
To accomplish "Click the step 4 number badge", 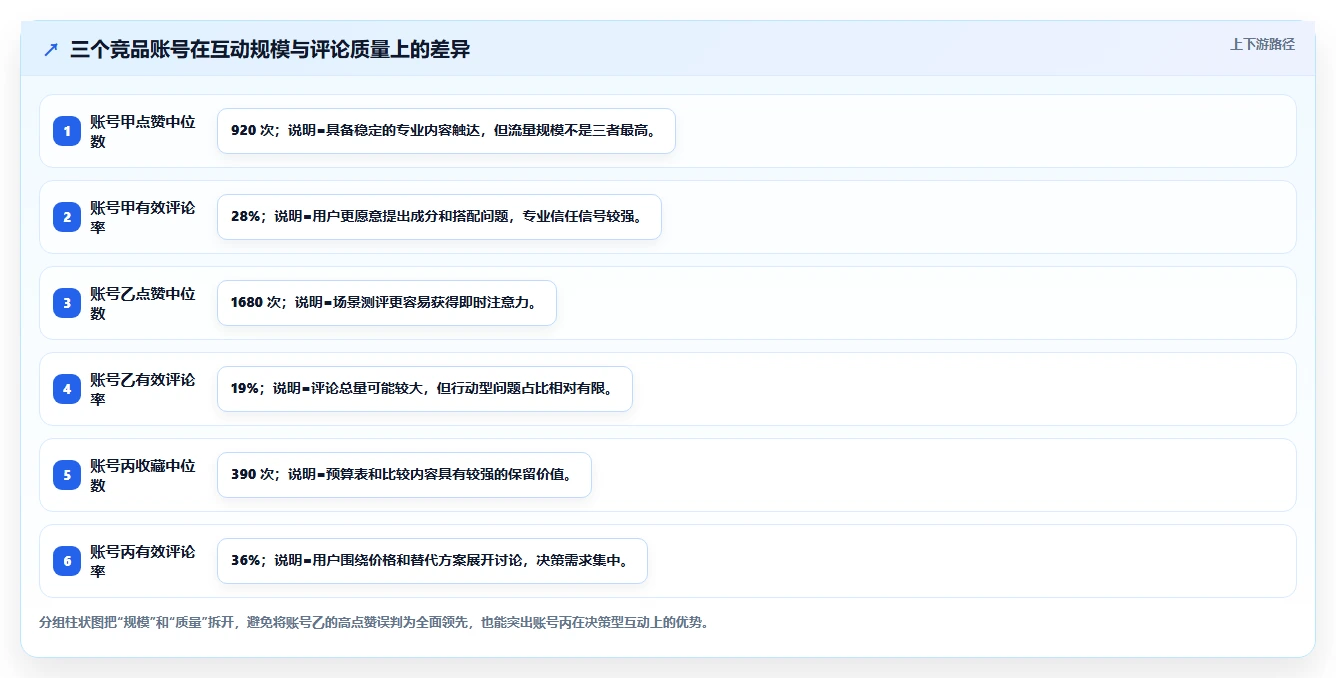I will click(67, 389).
